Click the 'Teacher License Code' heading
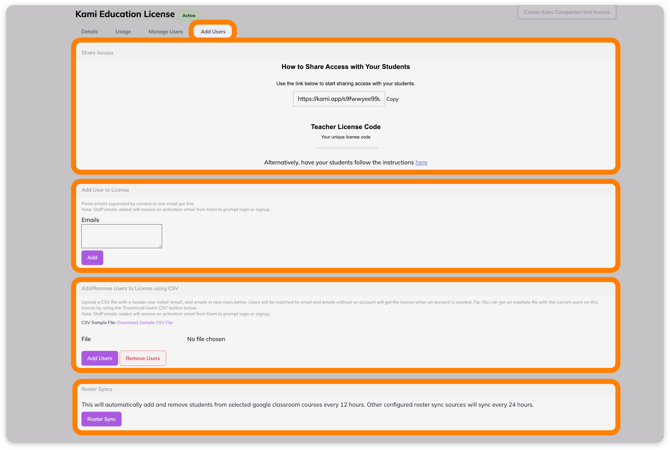 [346, 127]
